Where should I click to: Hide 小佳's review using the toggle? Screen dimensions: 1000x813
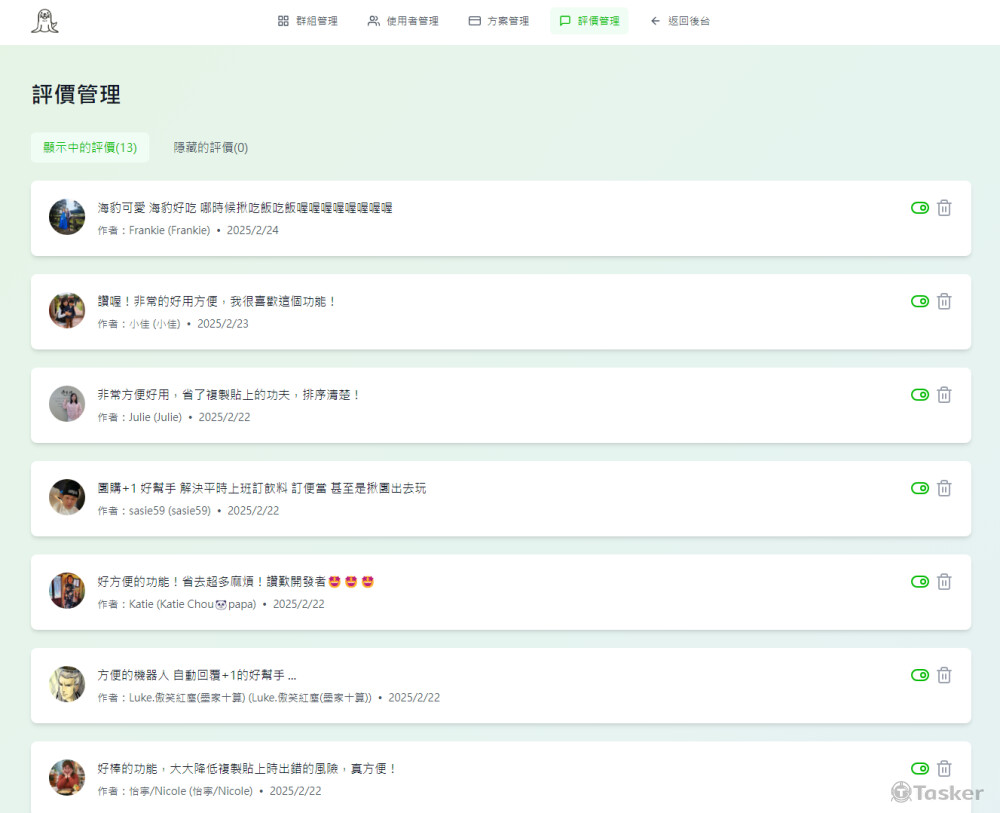coord(920,301)
